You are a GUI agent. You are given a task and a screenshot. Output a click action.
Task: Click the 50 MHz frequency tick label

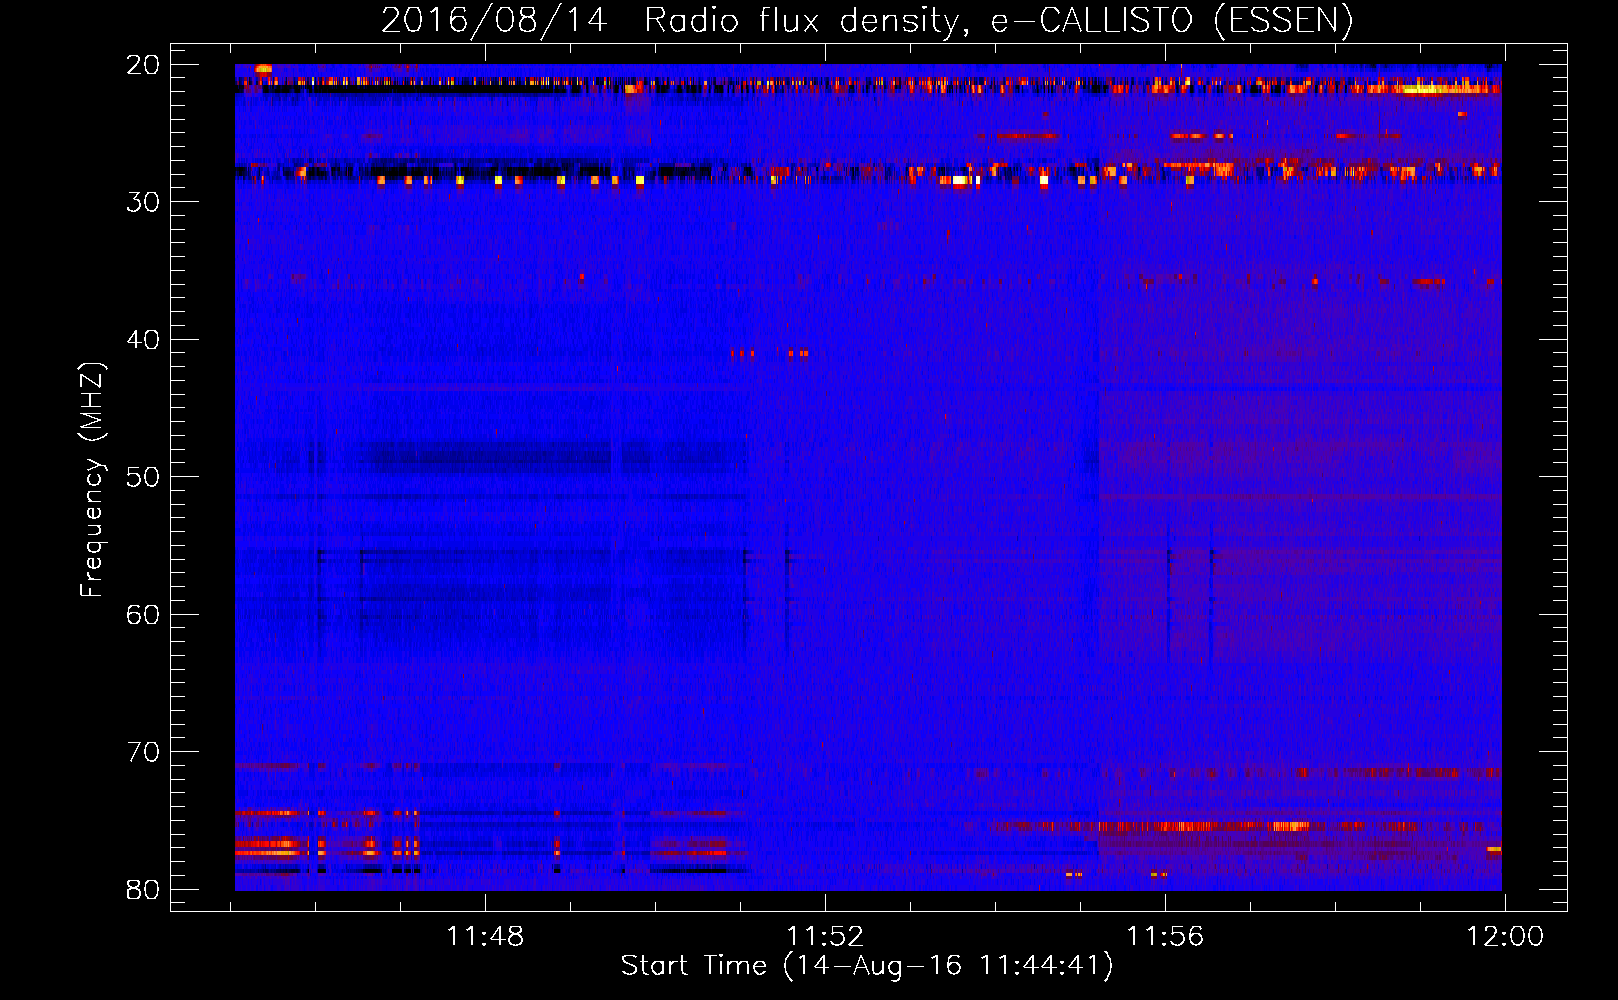pyautogui.click(x=143, y=477)
